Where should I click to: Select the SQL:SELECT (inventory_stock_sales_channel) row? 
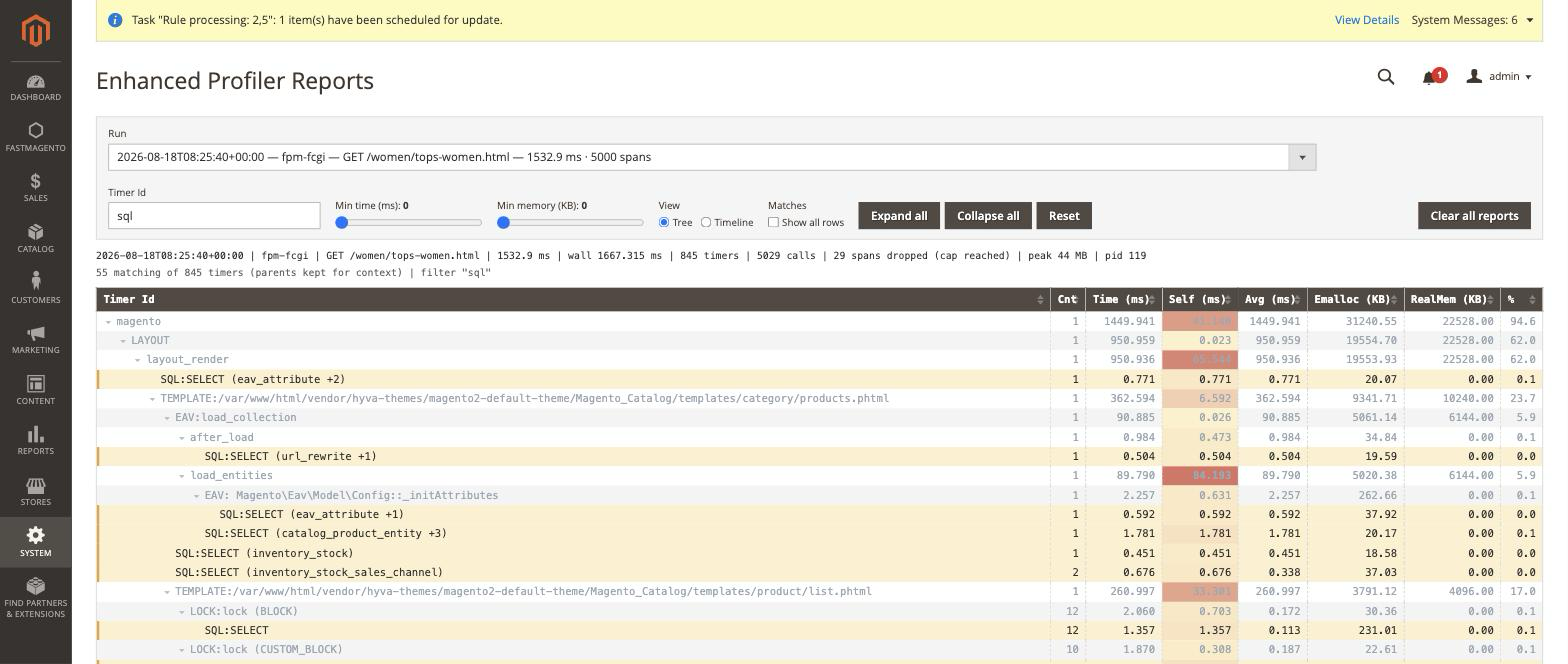(819, 573)
